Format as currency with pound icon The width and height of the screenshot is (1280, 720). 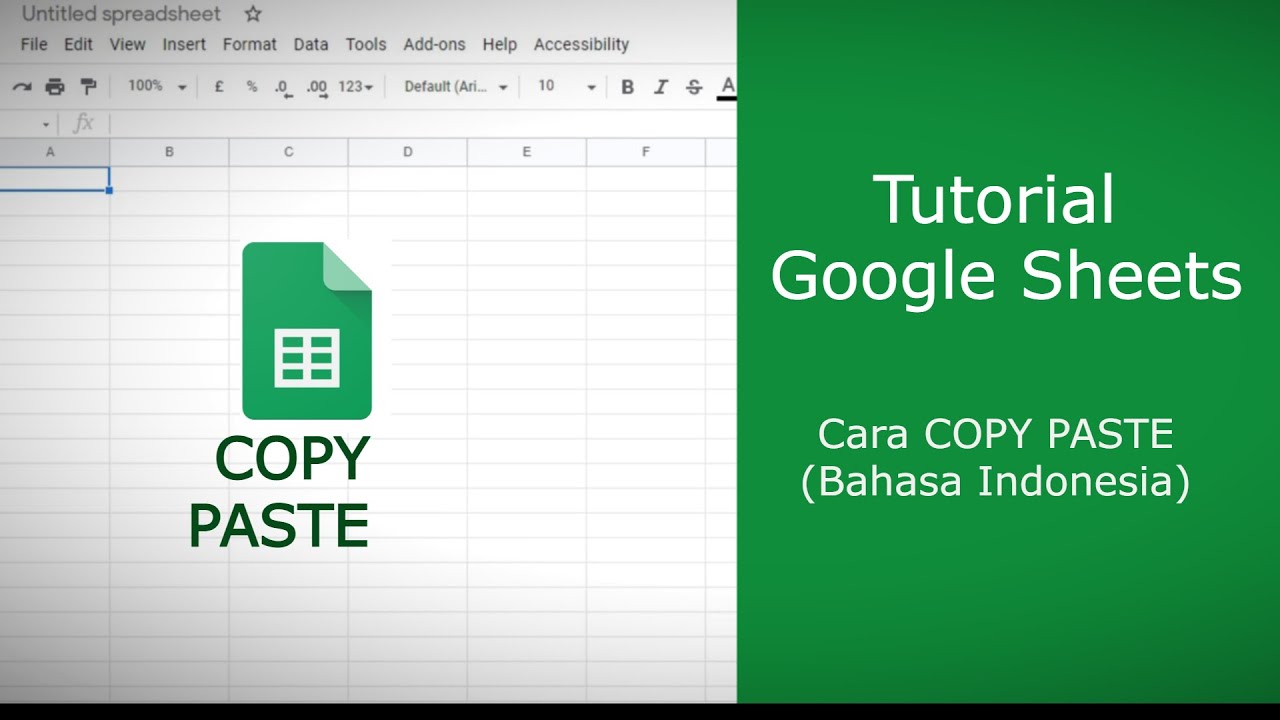219,87
